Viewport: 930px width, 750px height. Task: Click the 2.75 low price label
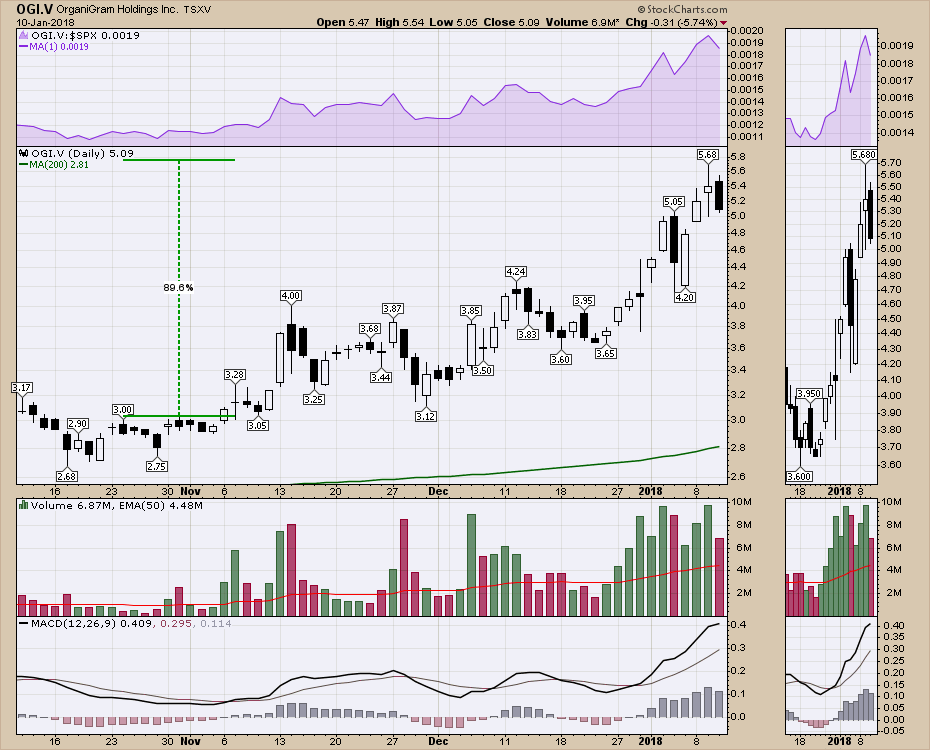click(x=157, y=467)
